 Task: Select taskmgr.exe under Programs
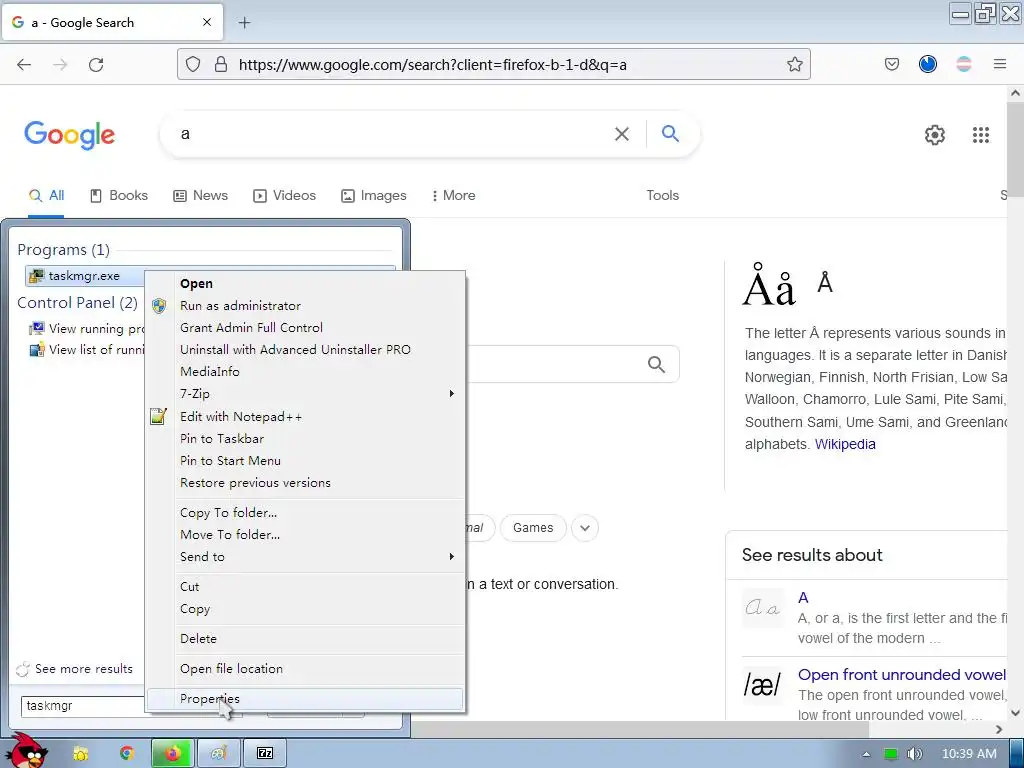click(x=84, y=276)
